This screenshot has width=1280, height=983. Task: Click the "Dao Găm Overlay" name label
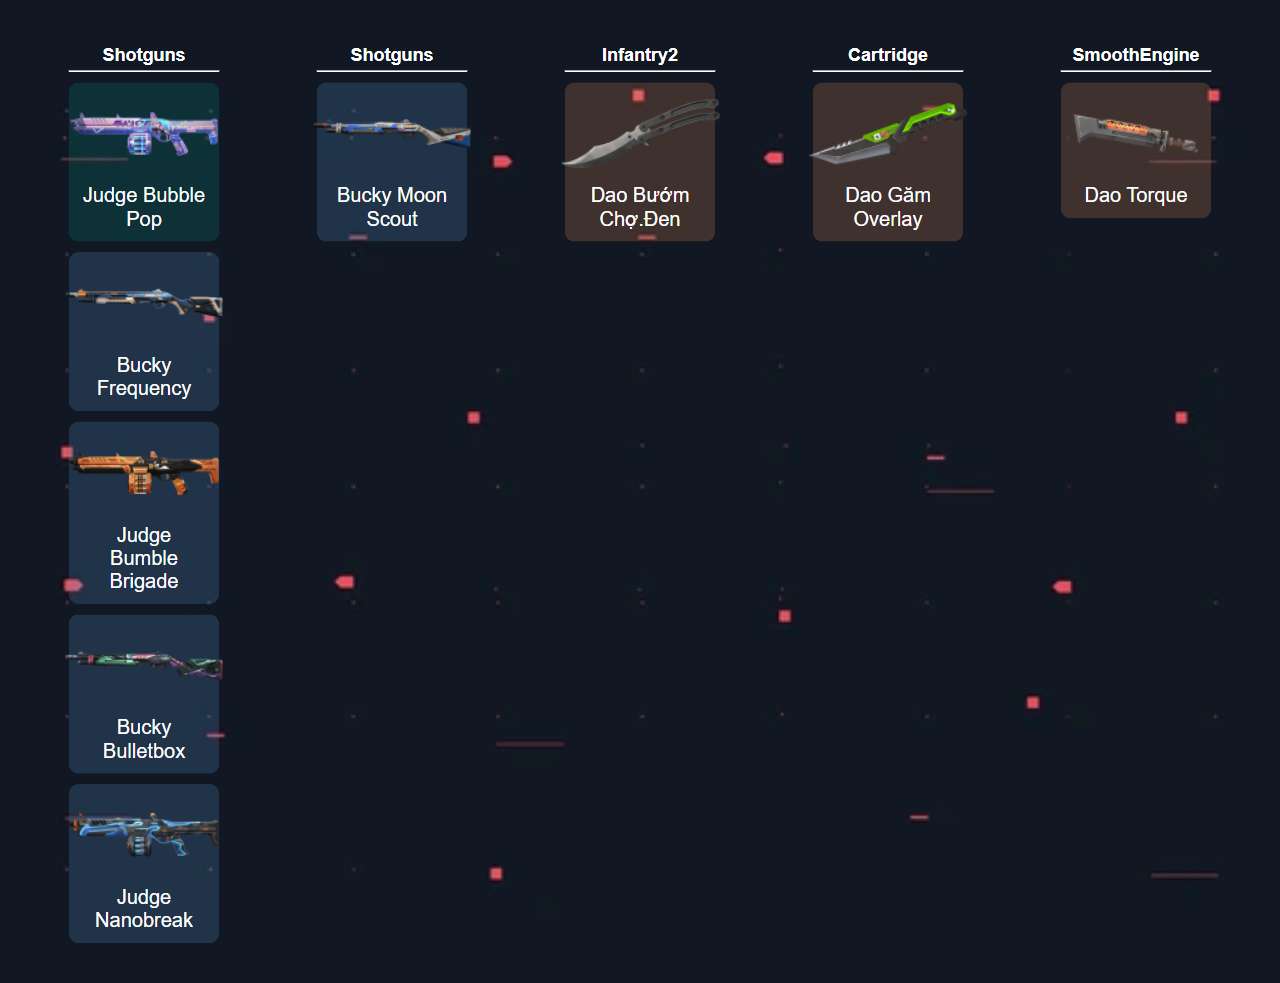click(x=887, y=207)
